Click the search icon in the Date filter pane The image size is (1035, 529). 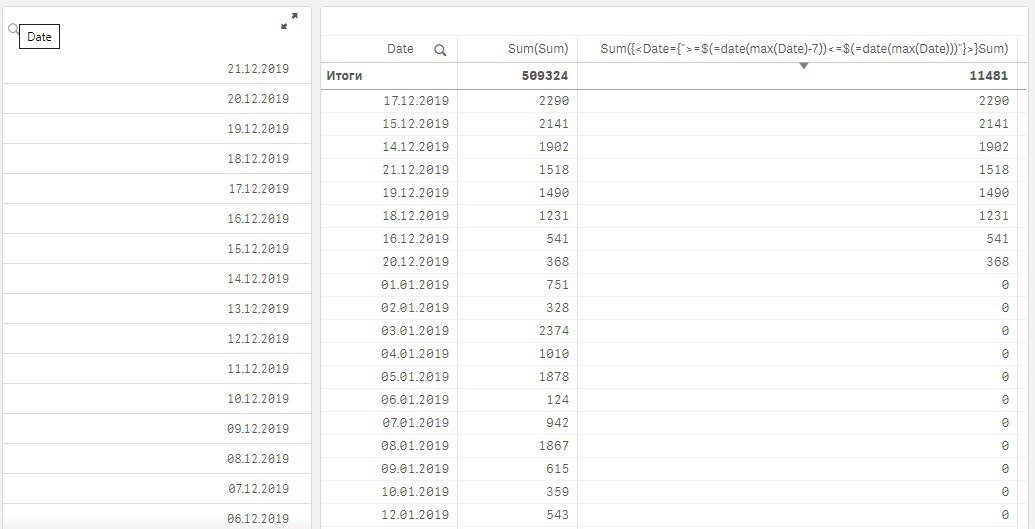13,30
